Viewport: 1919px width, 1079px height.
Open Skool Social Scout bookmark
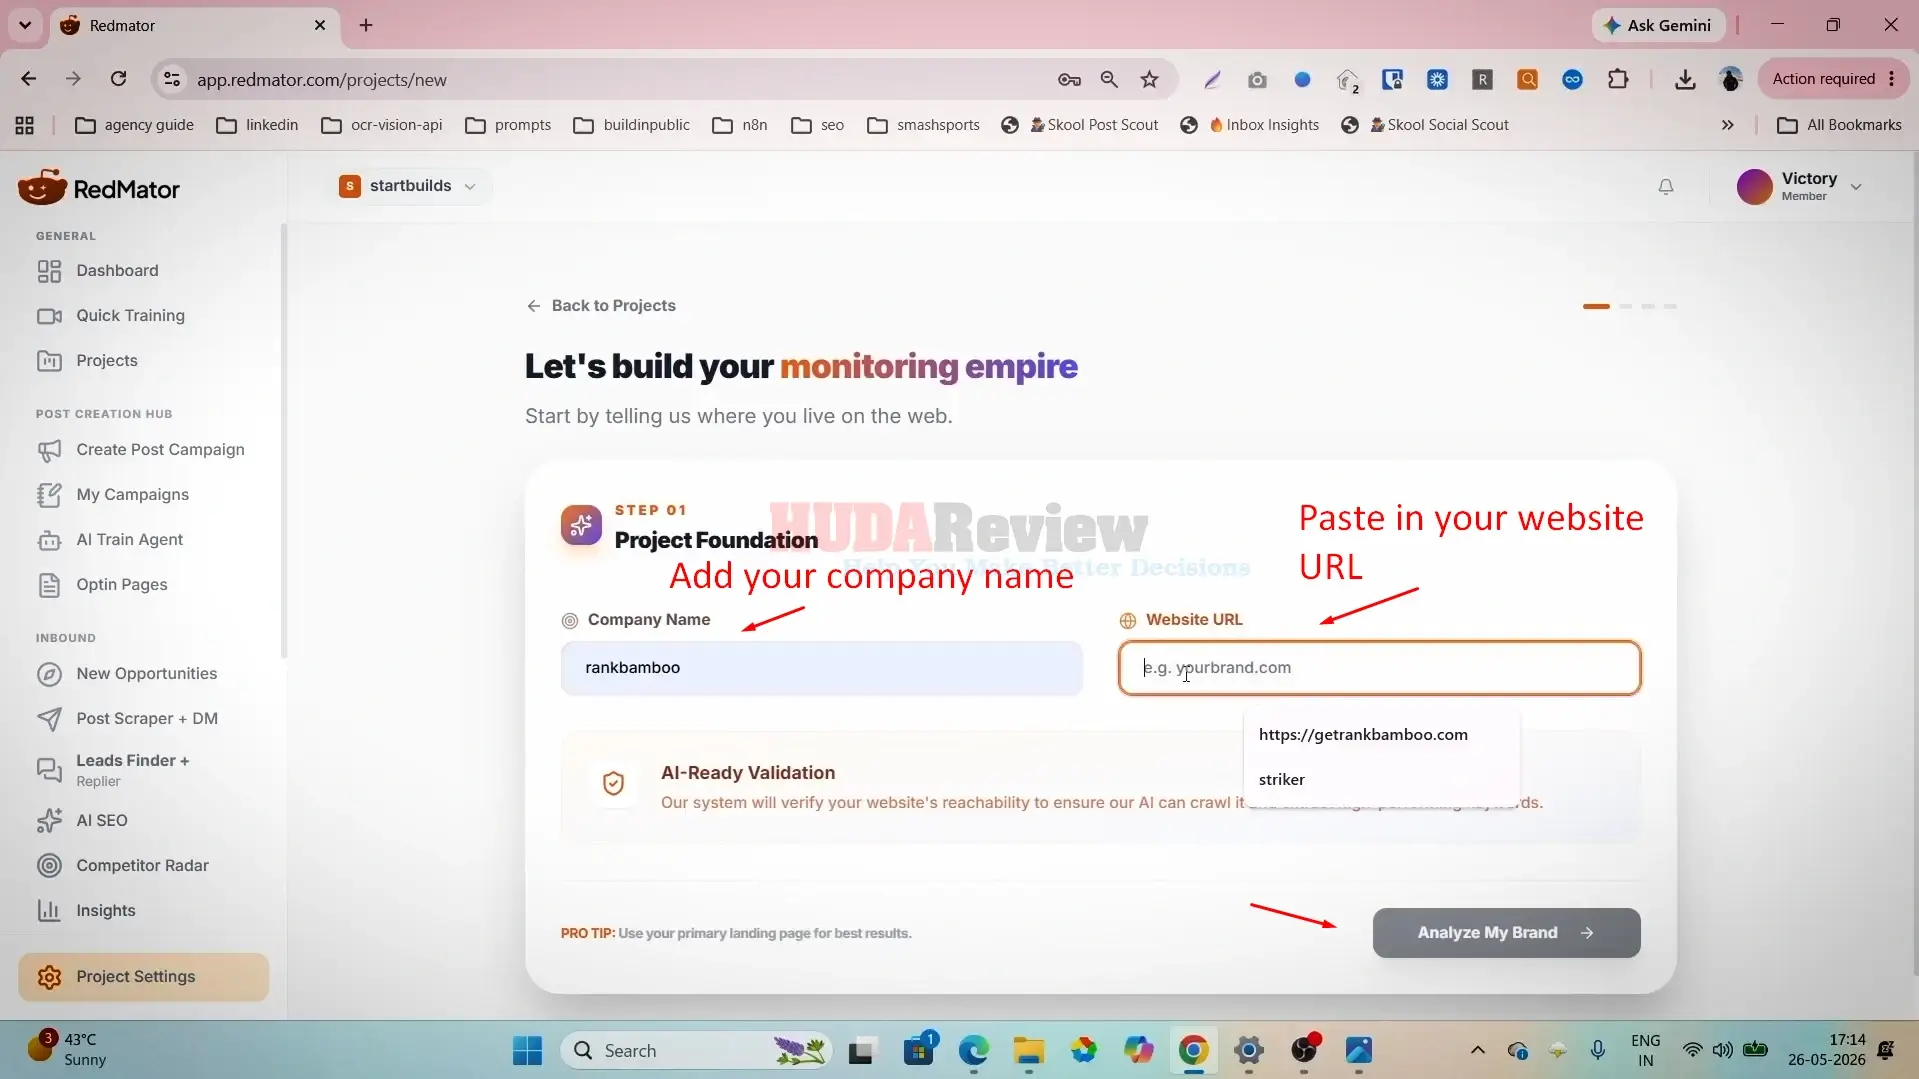point(1424,125)
